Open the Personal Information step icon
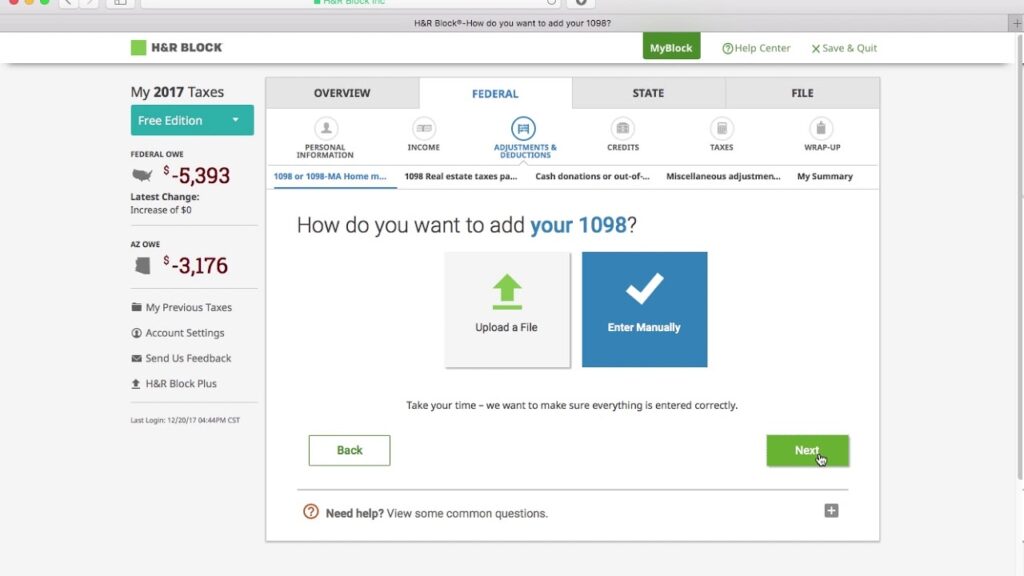The width and height of the screenshot is (1024, 576). pos(326,128)
